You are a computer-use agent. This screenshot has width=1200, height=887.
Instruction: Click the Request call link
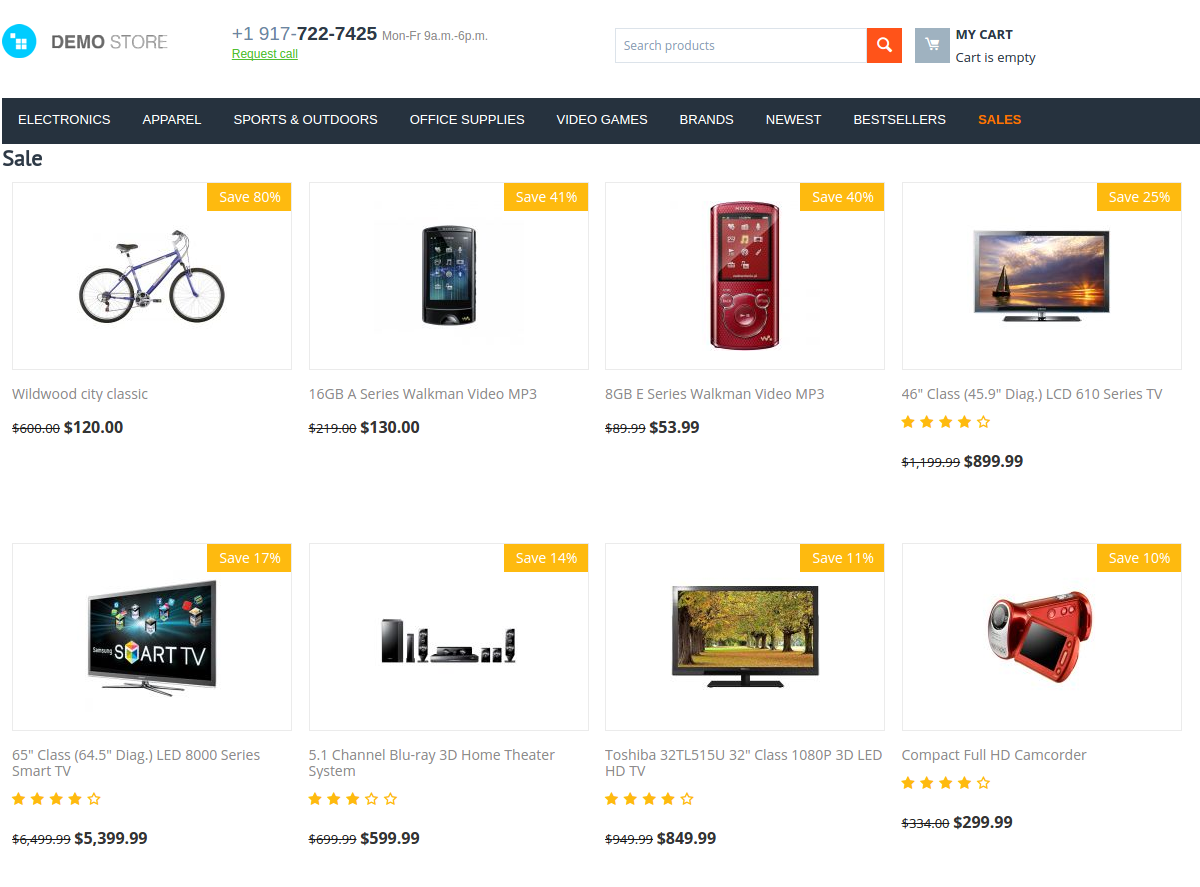[265, 54]
